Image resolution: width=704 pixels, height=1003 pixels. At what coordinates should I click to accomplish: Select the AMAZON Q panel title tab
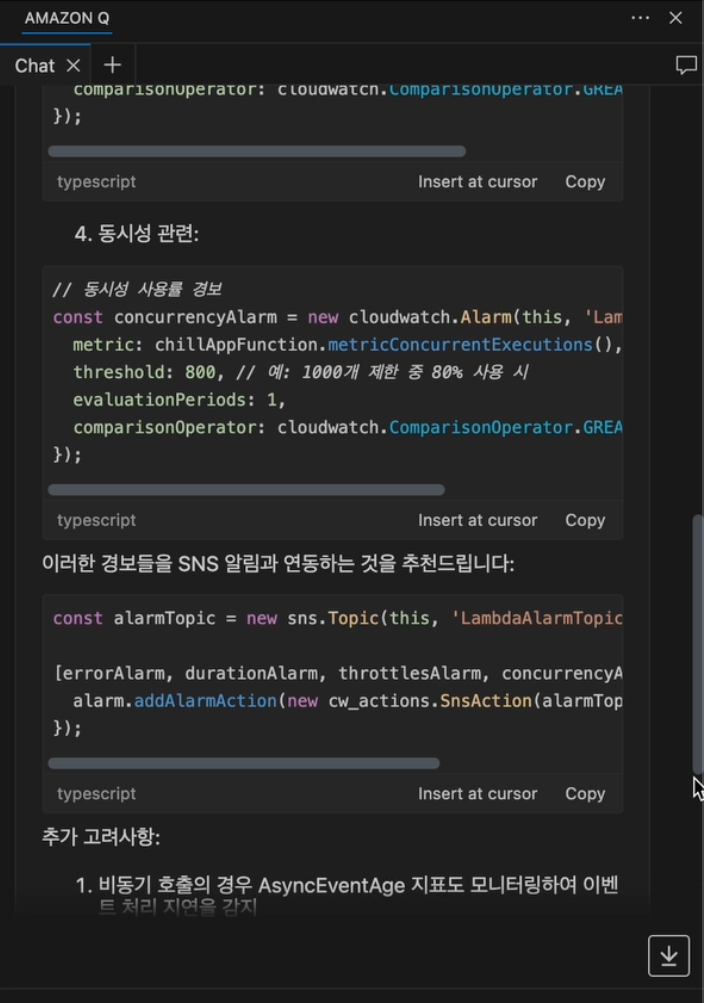(x=67, y=18)
